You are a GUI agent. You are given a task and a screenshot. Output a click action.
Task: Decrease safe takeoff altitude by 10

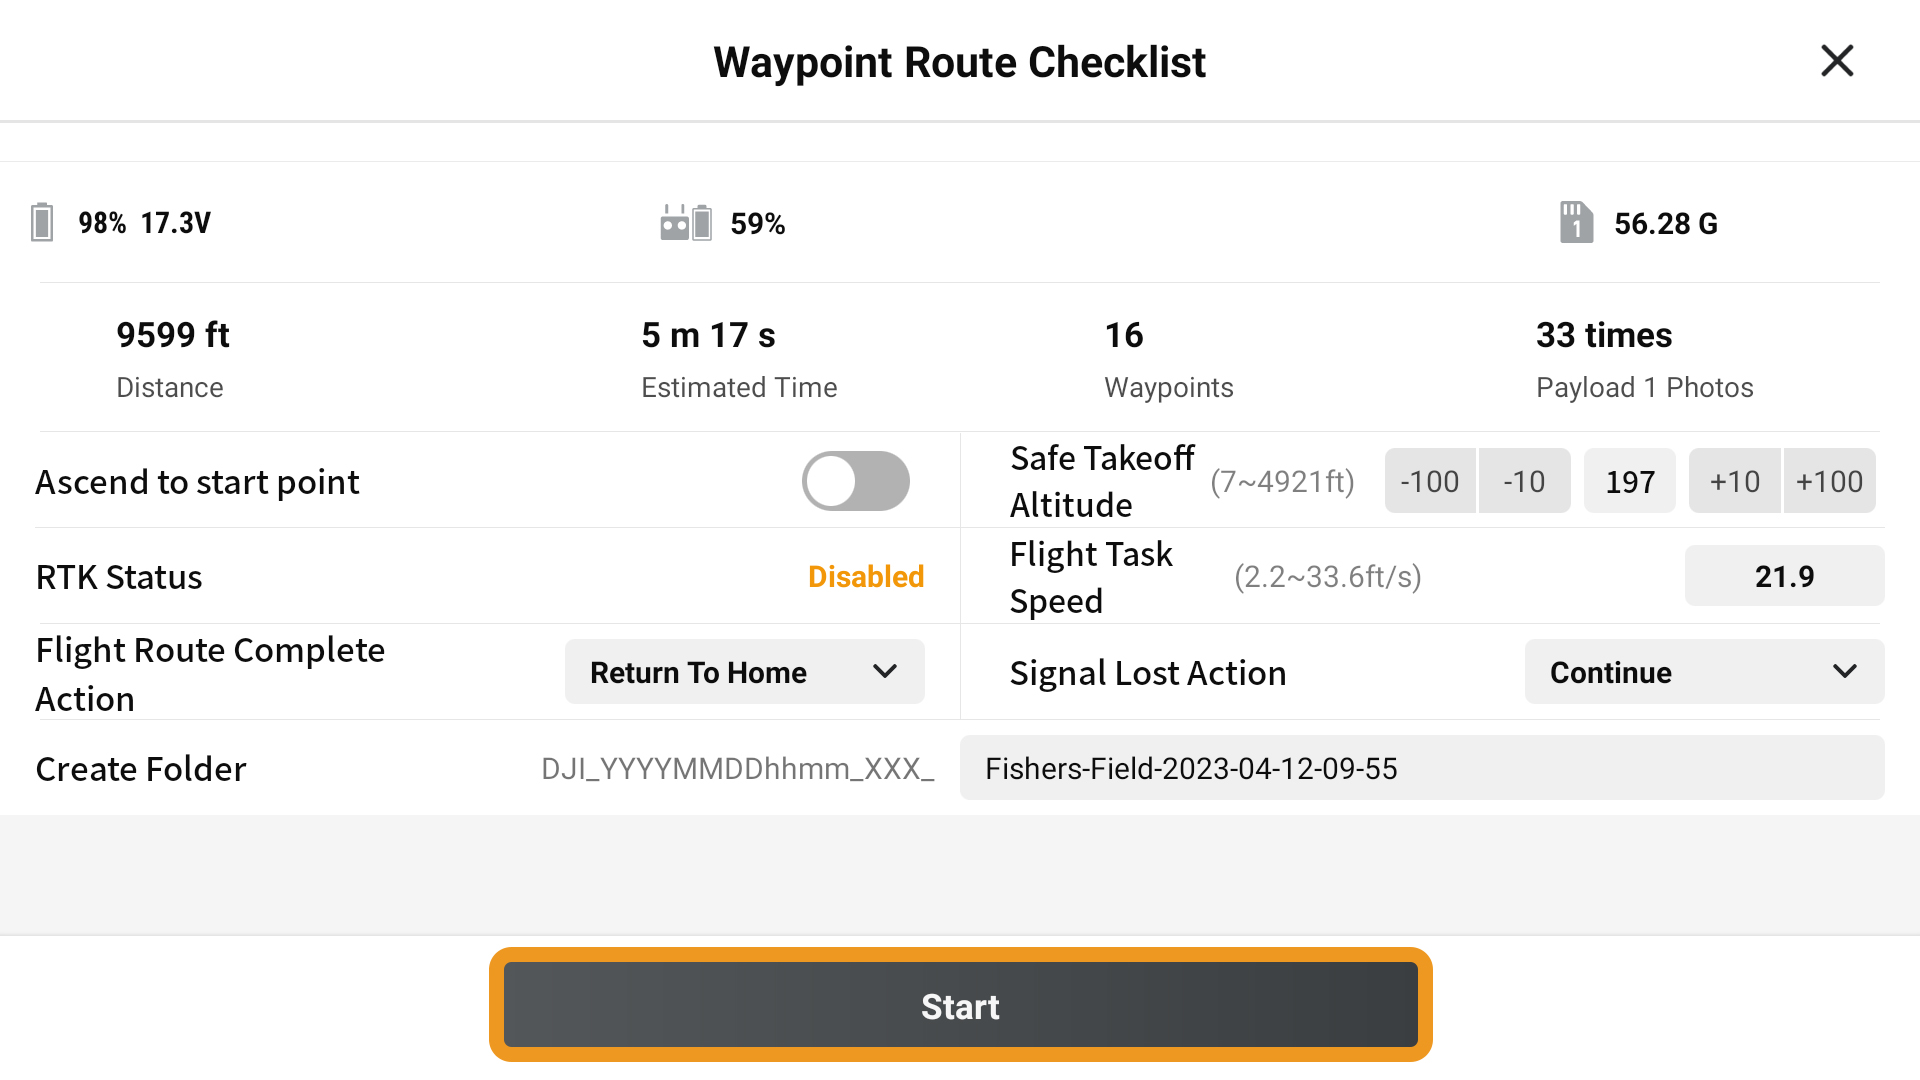[1525, 481]
